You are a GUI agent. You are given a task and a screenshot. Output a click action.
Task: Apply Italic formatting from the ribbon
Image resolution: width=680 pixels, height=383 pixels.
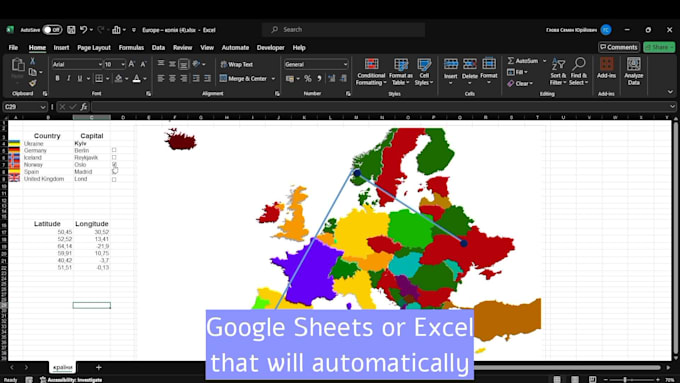click(69, 79)
